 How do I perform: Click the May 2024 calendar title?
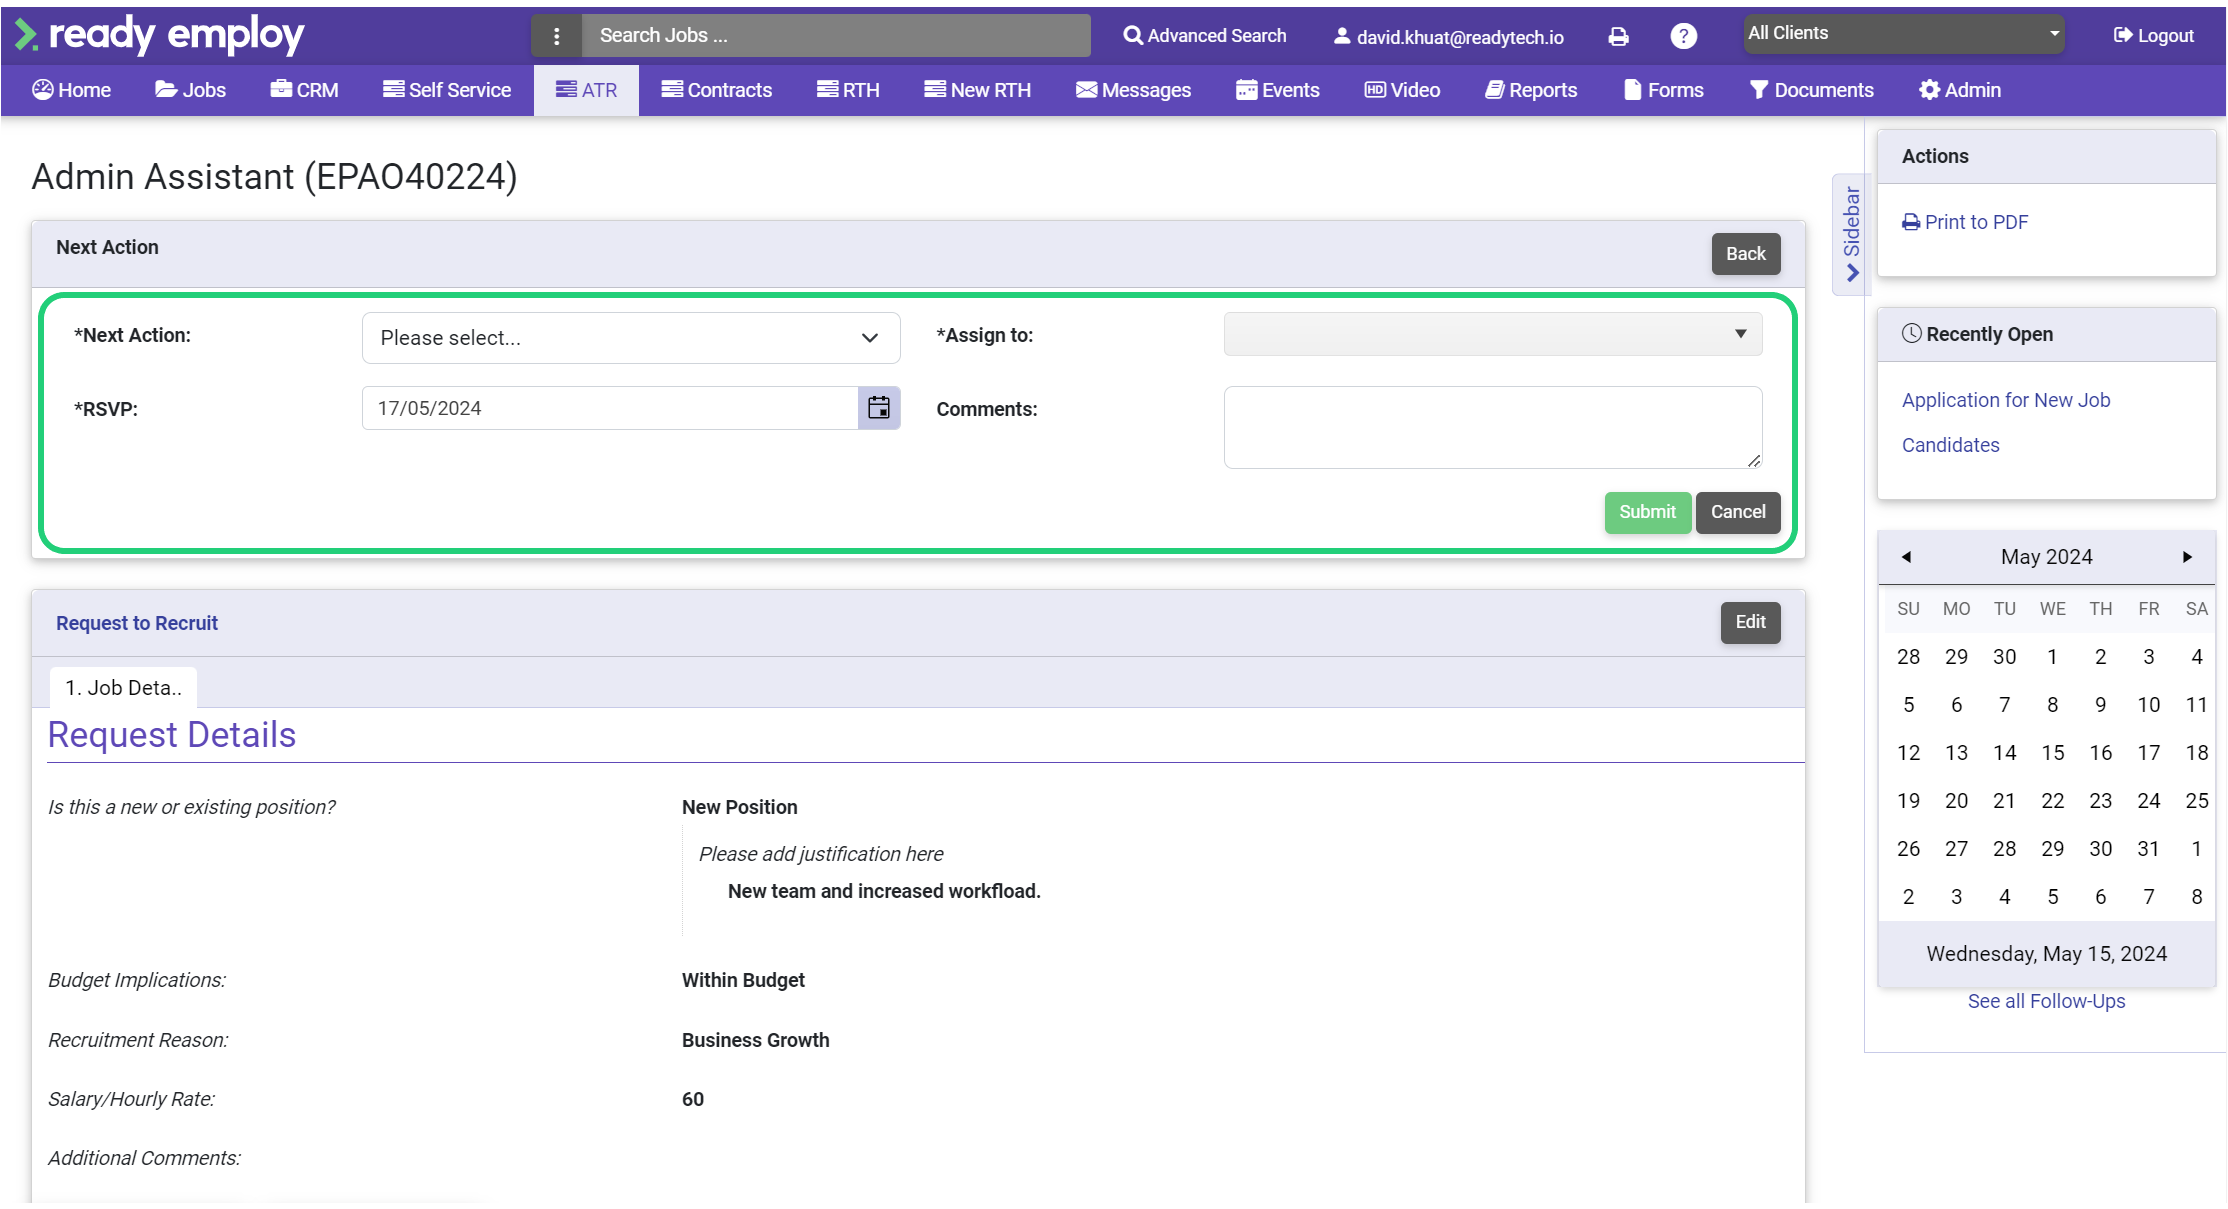pos(2046,557)
